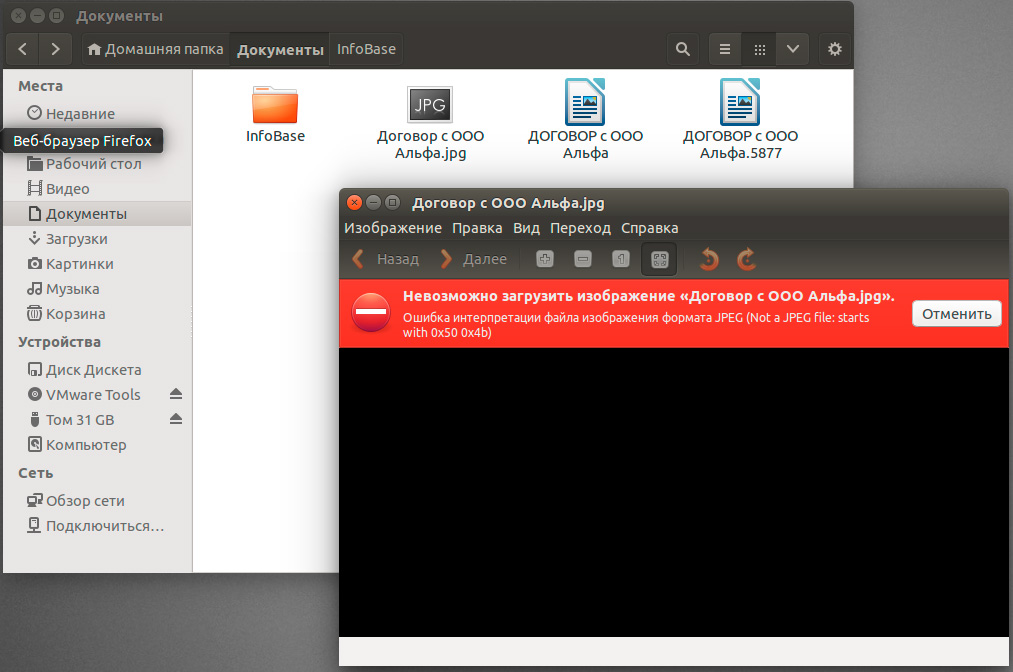Screen dimensions: 1013x672
Task: Switch file manager to grid view
Action: pyautogui.click(x=760, y=49)
